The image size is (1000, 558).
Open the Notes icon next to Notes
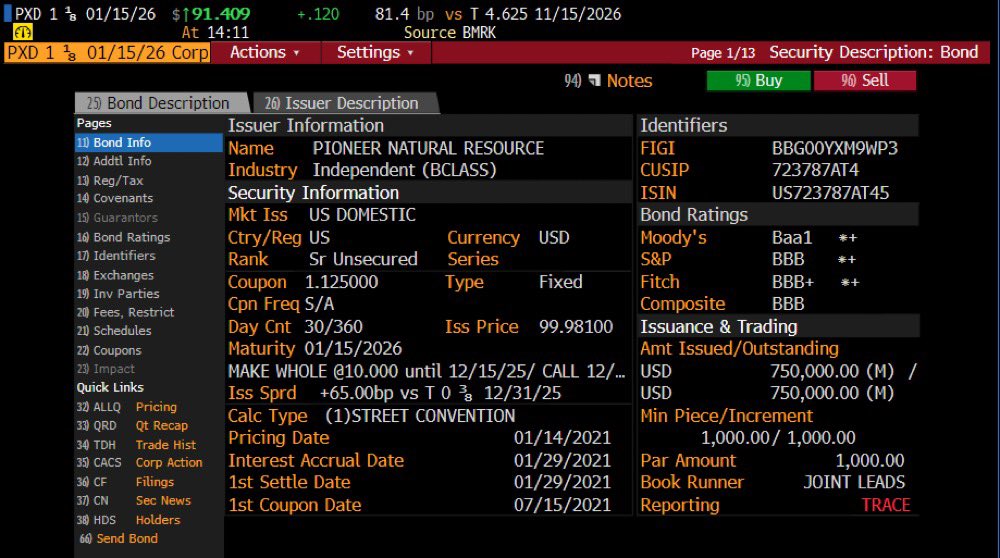coord(594,80)
